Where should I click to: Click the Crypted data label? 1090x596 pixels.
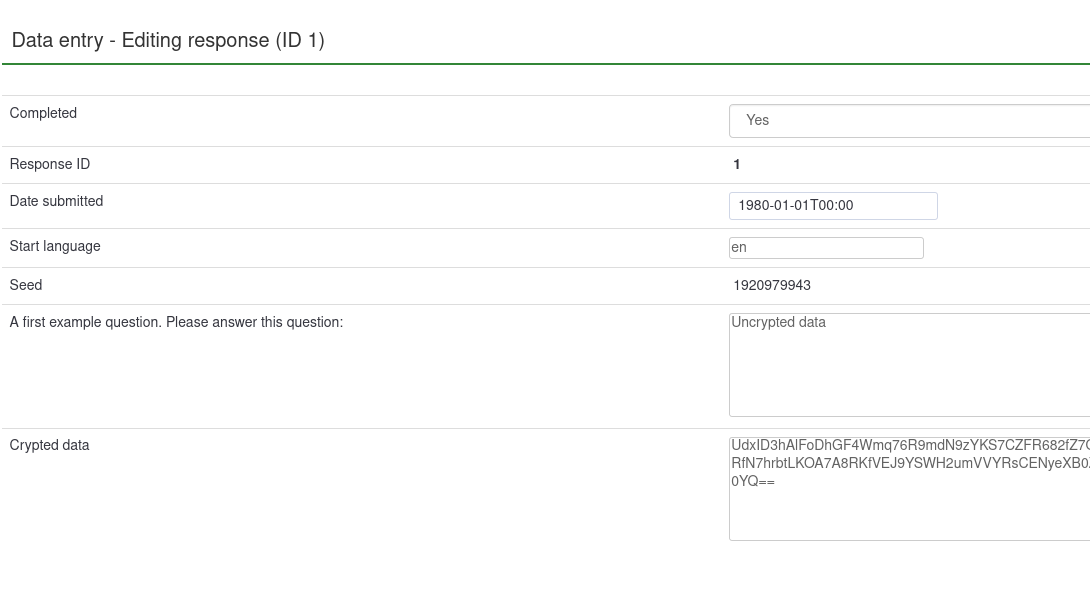coord(49,446)
